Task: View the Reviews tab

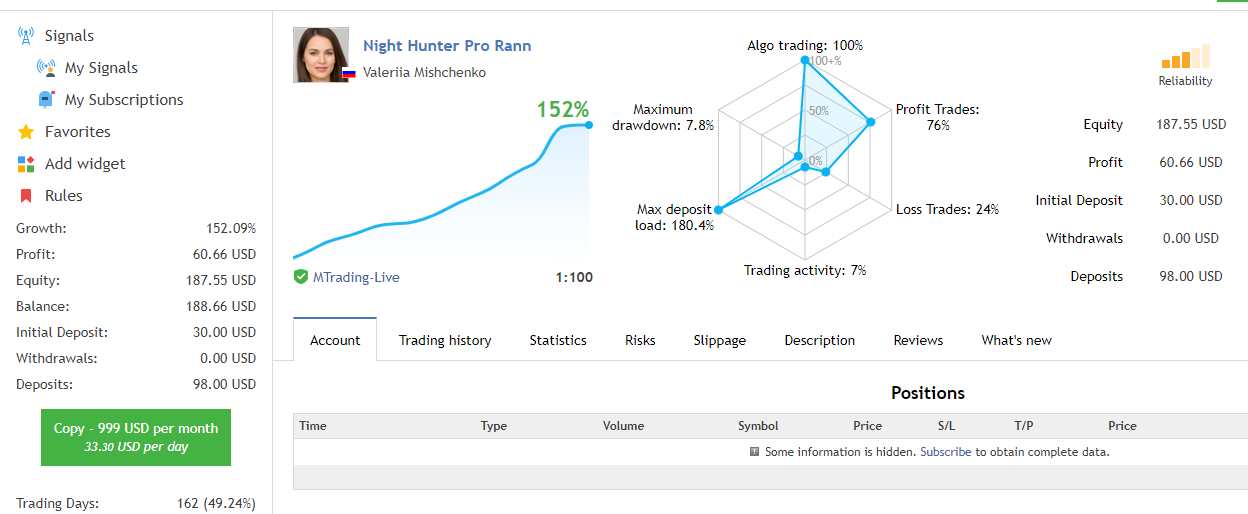Action: click(x=918, y=340)
